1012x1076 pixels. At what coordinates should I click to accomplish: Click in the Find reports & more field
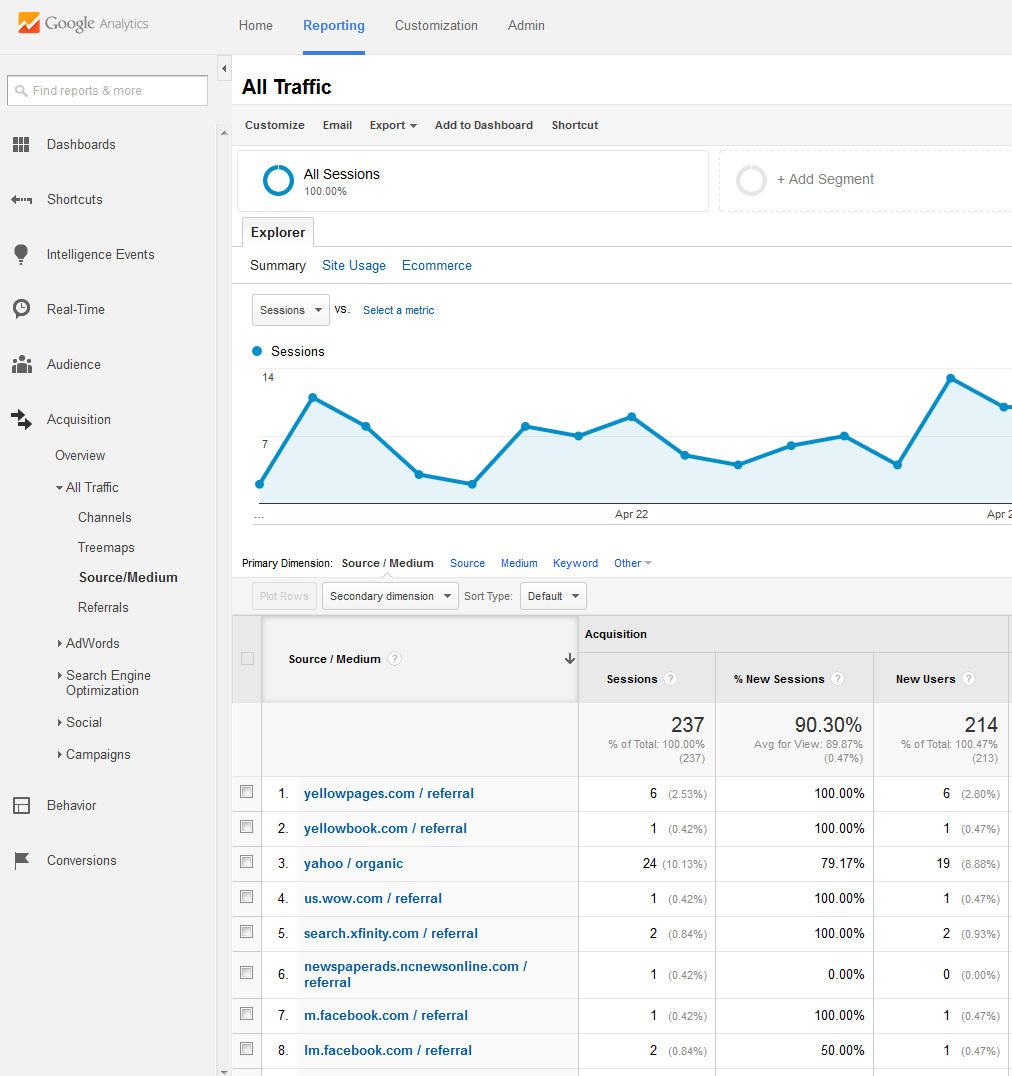click(108, 91)
